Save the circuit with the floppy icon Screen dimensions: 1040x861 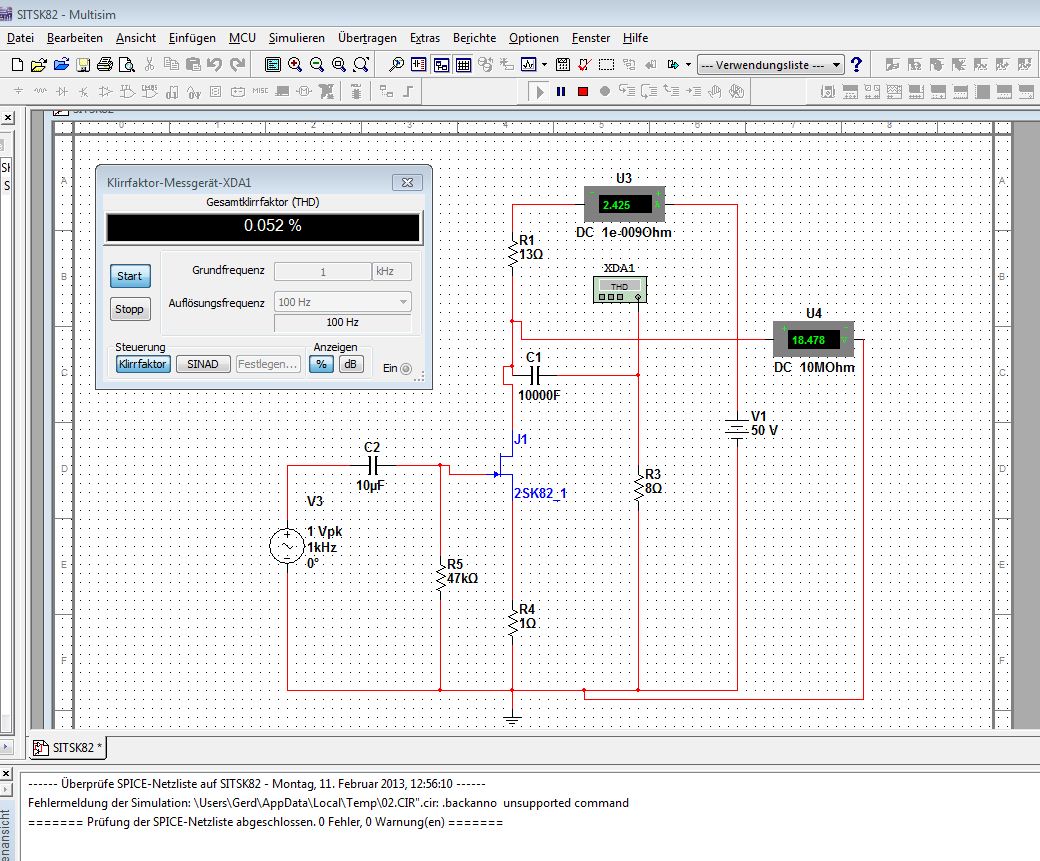[x=83, y=64]
